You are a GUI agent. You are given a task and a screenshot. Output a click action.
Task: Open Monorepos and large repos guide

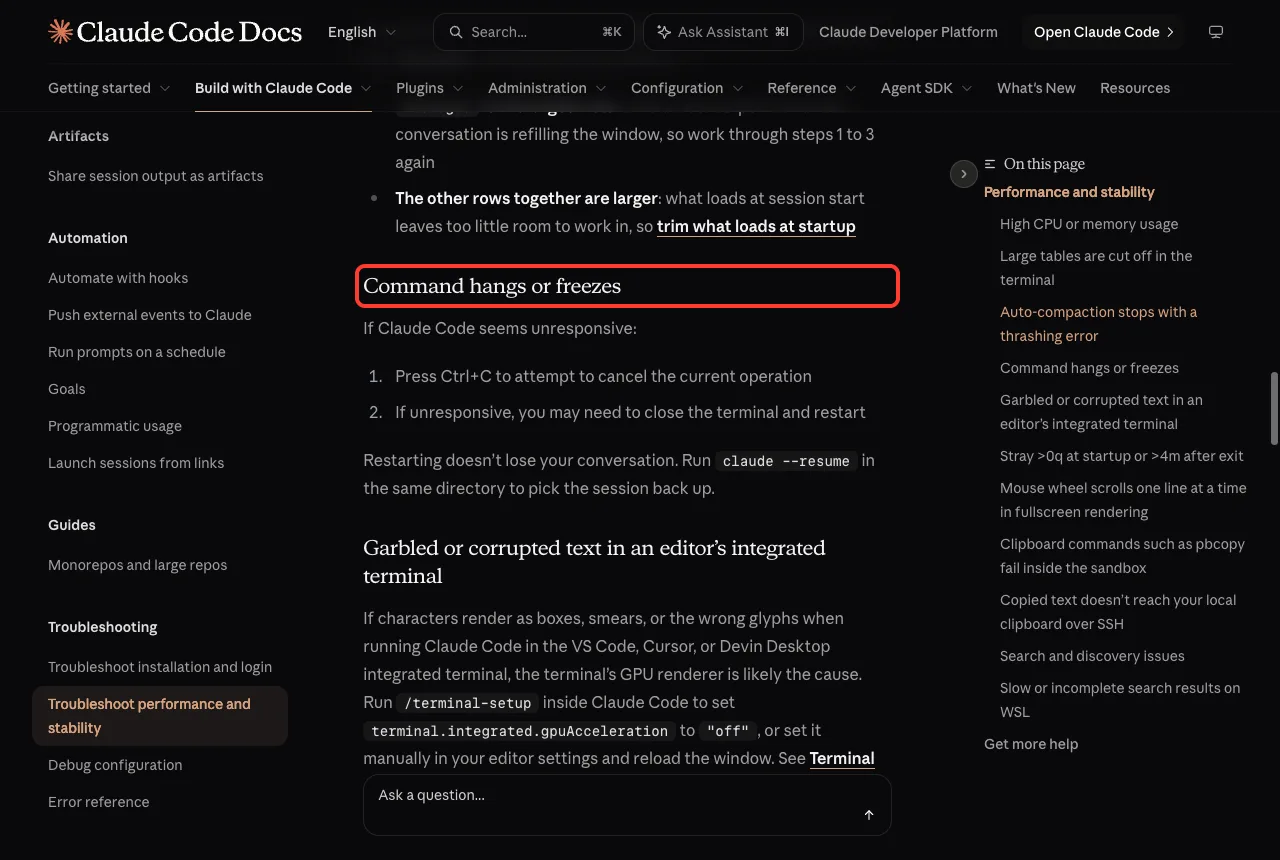[x=138, y=565]
